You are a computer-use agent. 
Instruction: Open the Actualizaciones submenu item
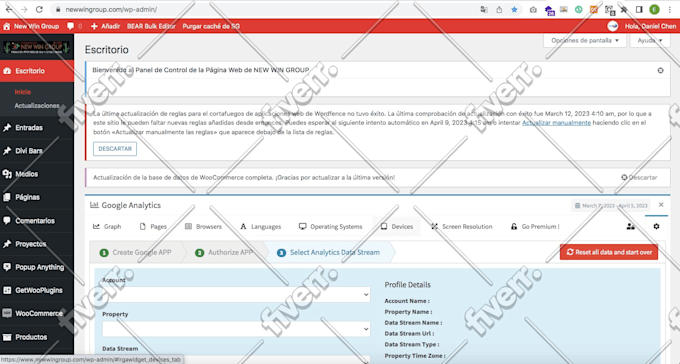click(x=37, y=105)
